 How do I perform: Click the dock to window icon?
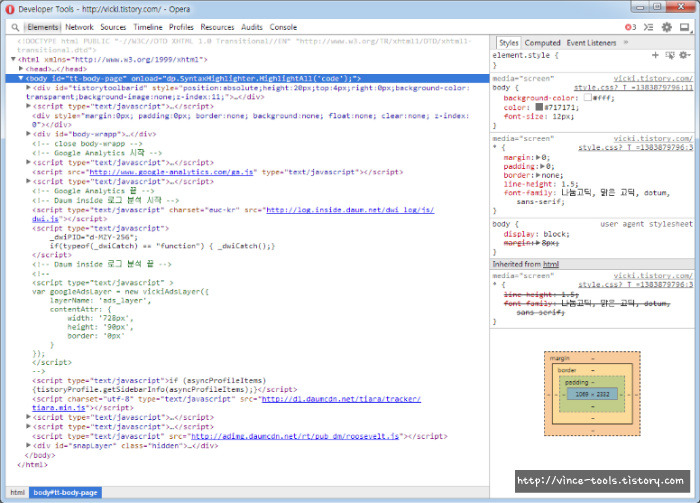[684, 27]
